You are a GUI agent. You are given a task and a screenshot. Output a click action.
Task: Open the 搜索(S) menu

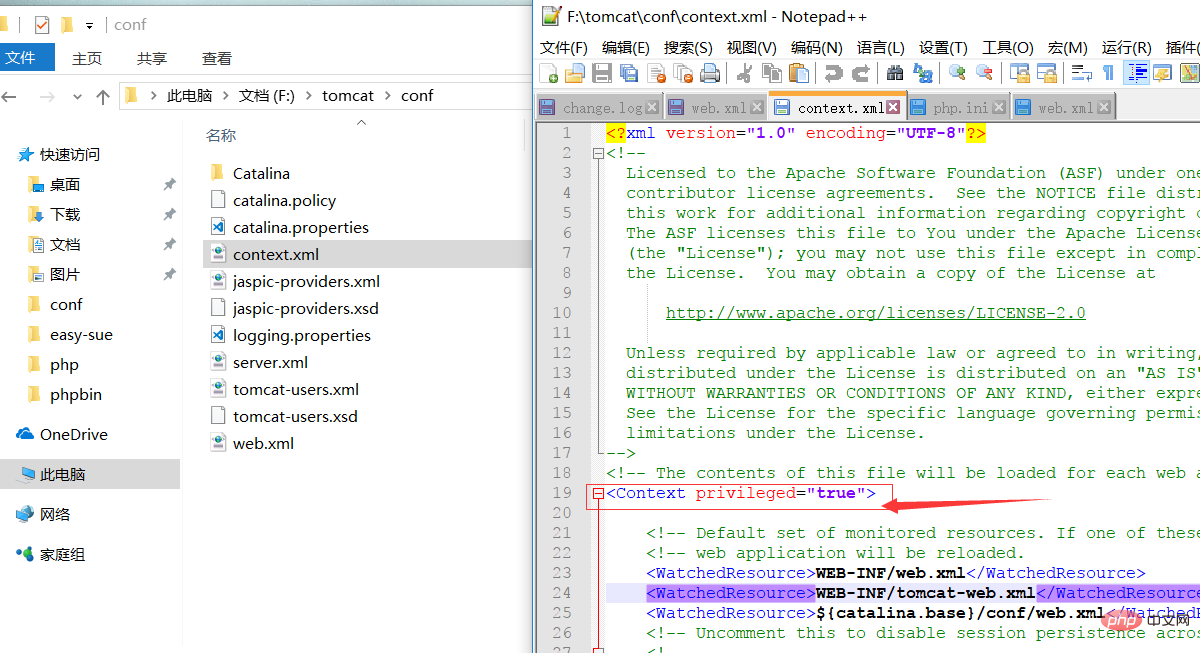[x=688, y=47]
